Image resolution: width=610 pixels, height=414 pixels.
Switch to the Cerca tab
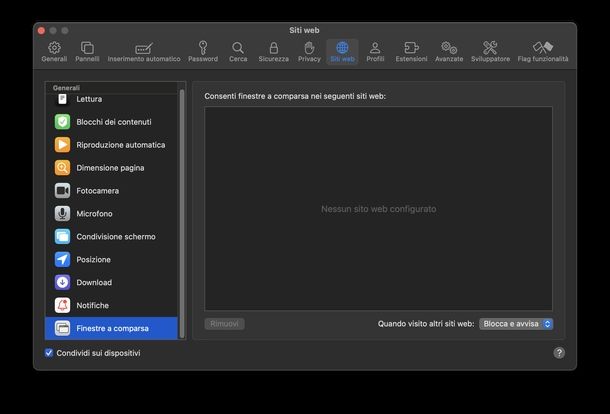coord(238,52)
